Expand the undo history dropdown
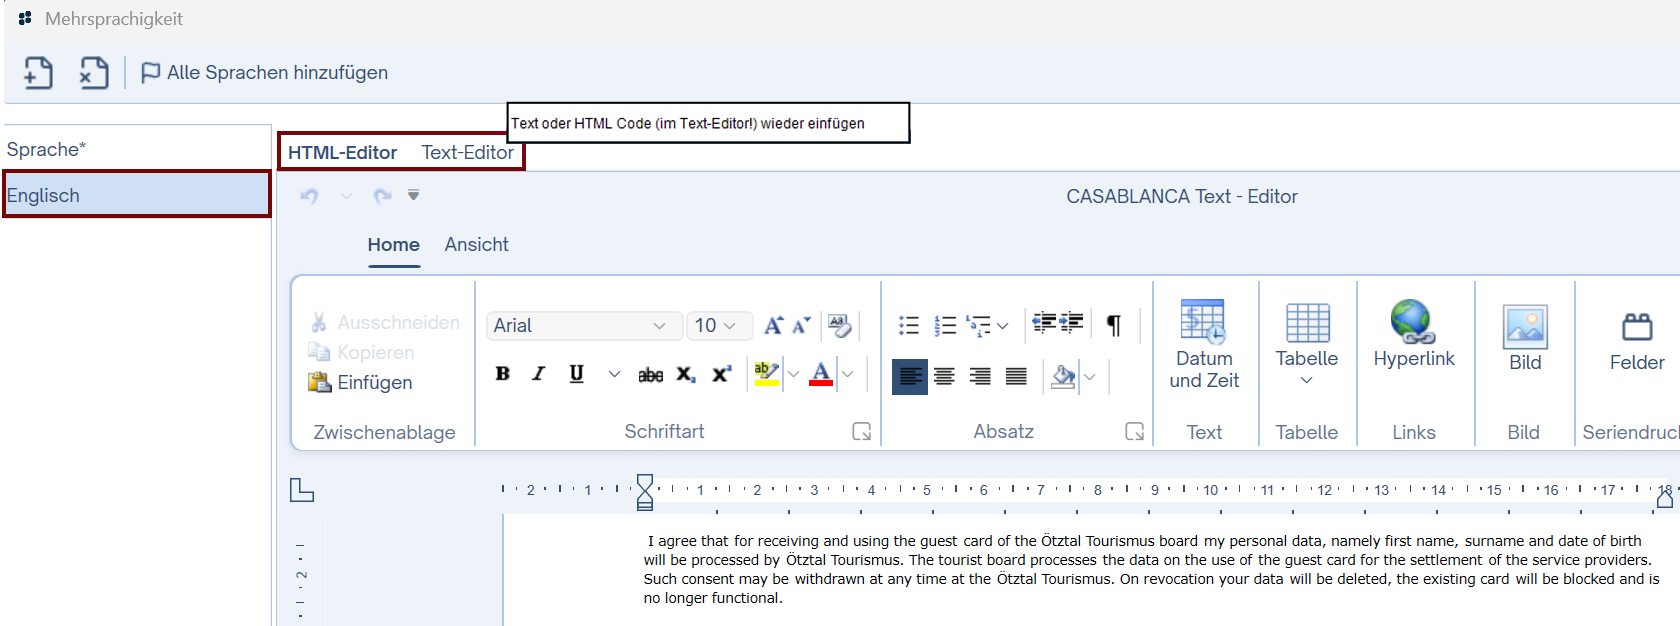1680x626 pixels. (346, 196)
